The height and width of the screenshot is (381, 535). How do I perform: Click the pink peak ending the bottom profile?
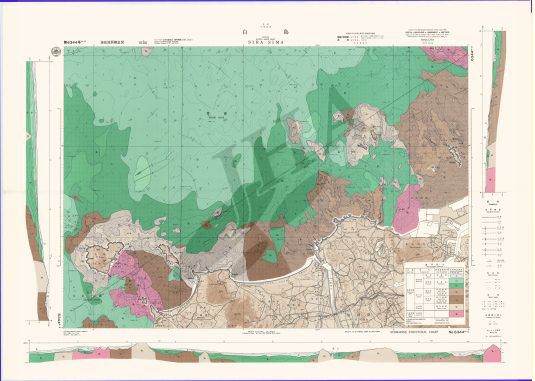pos(493,354)
